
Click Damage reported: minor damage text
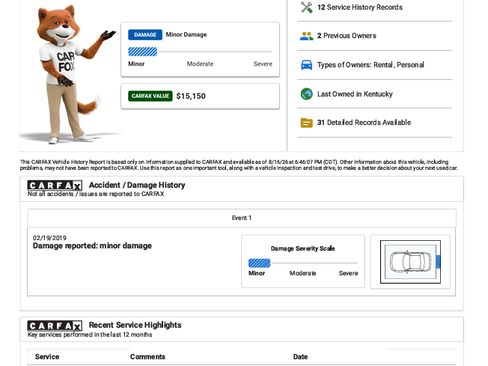[x=92, y=246]
